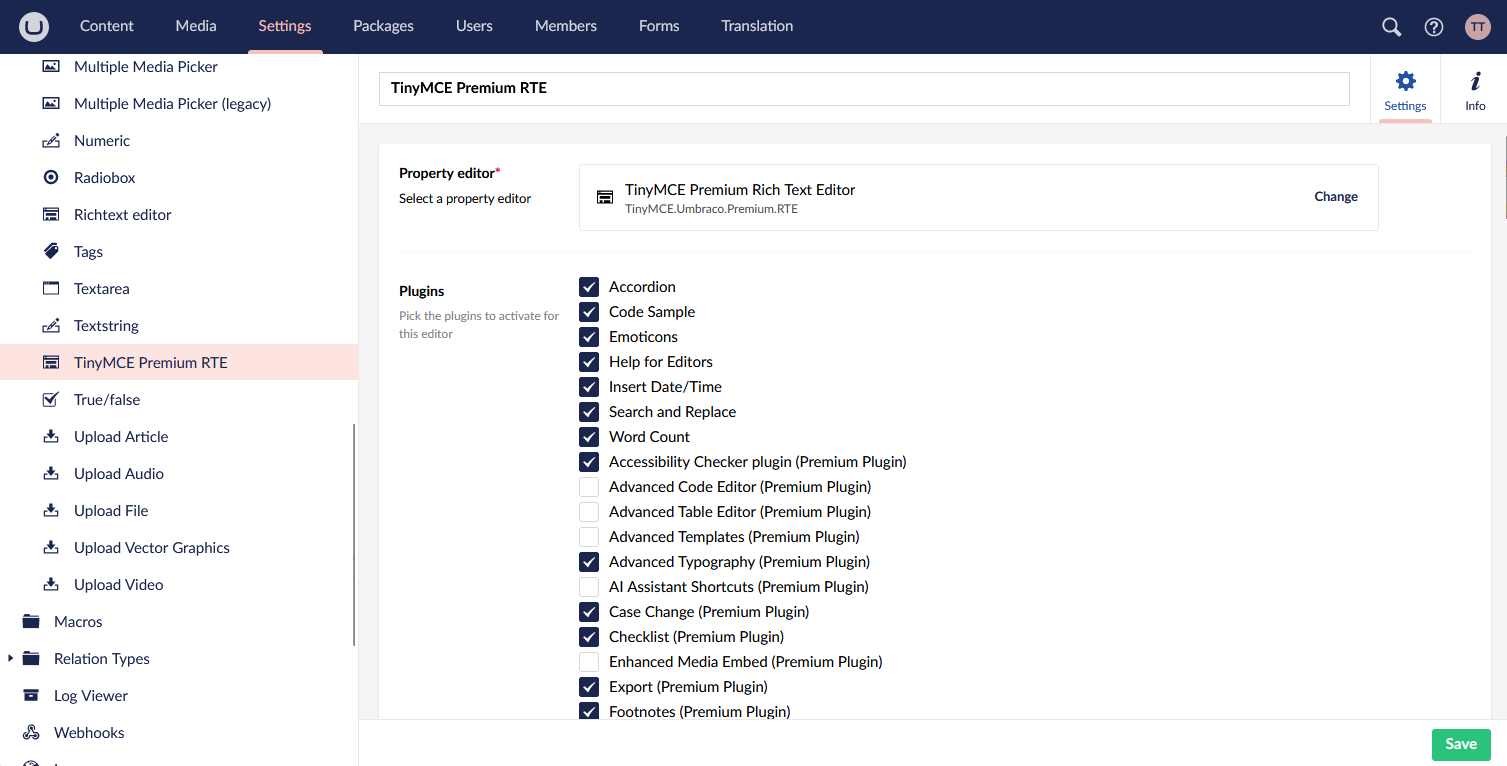1507x766 pixels.
Task: Click the settings tree vertical scrollbar
Action: tap(354, 535)
